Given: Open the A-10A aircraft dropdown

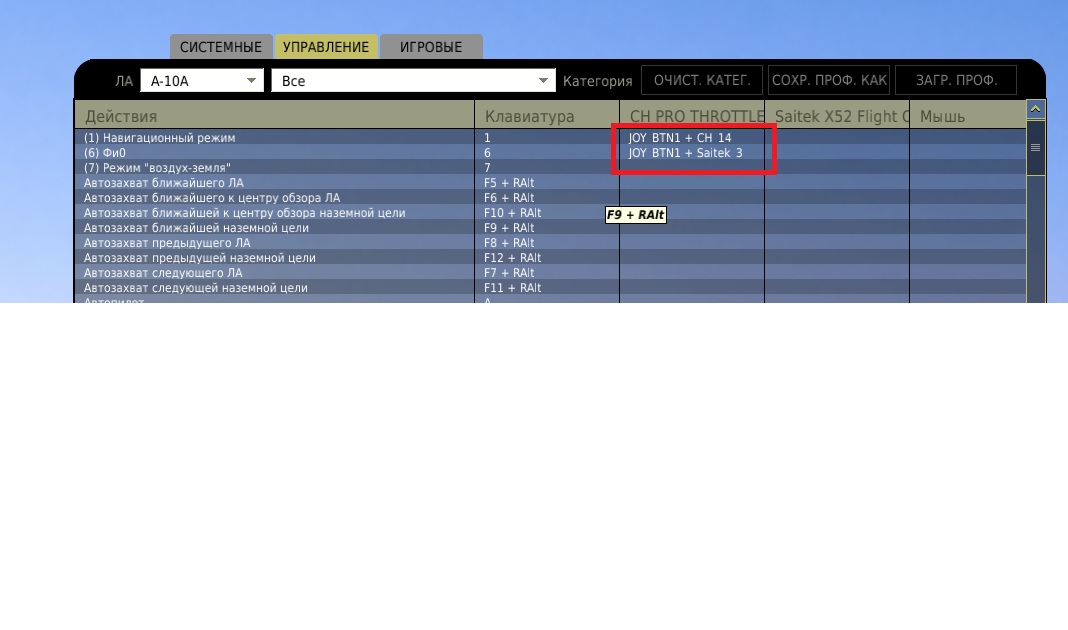Looking at the screenshot, I should coord(202,80).
